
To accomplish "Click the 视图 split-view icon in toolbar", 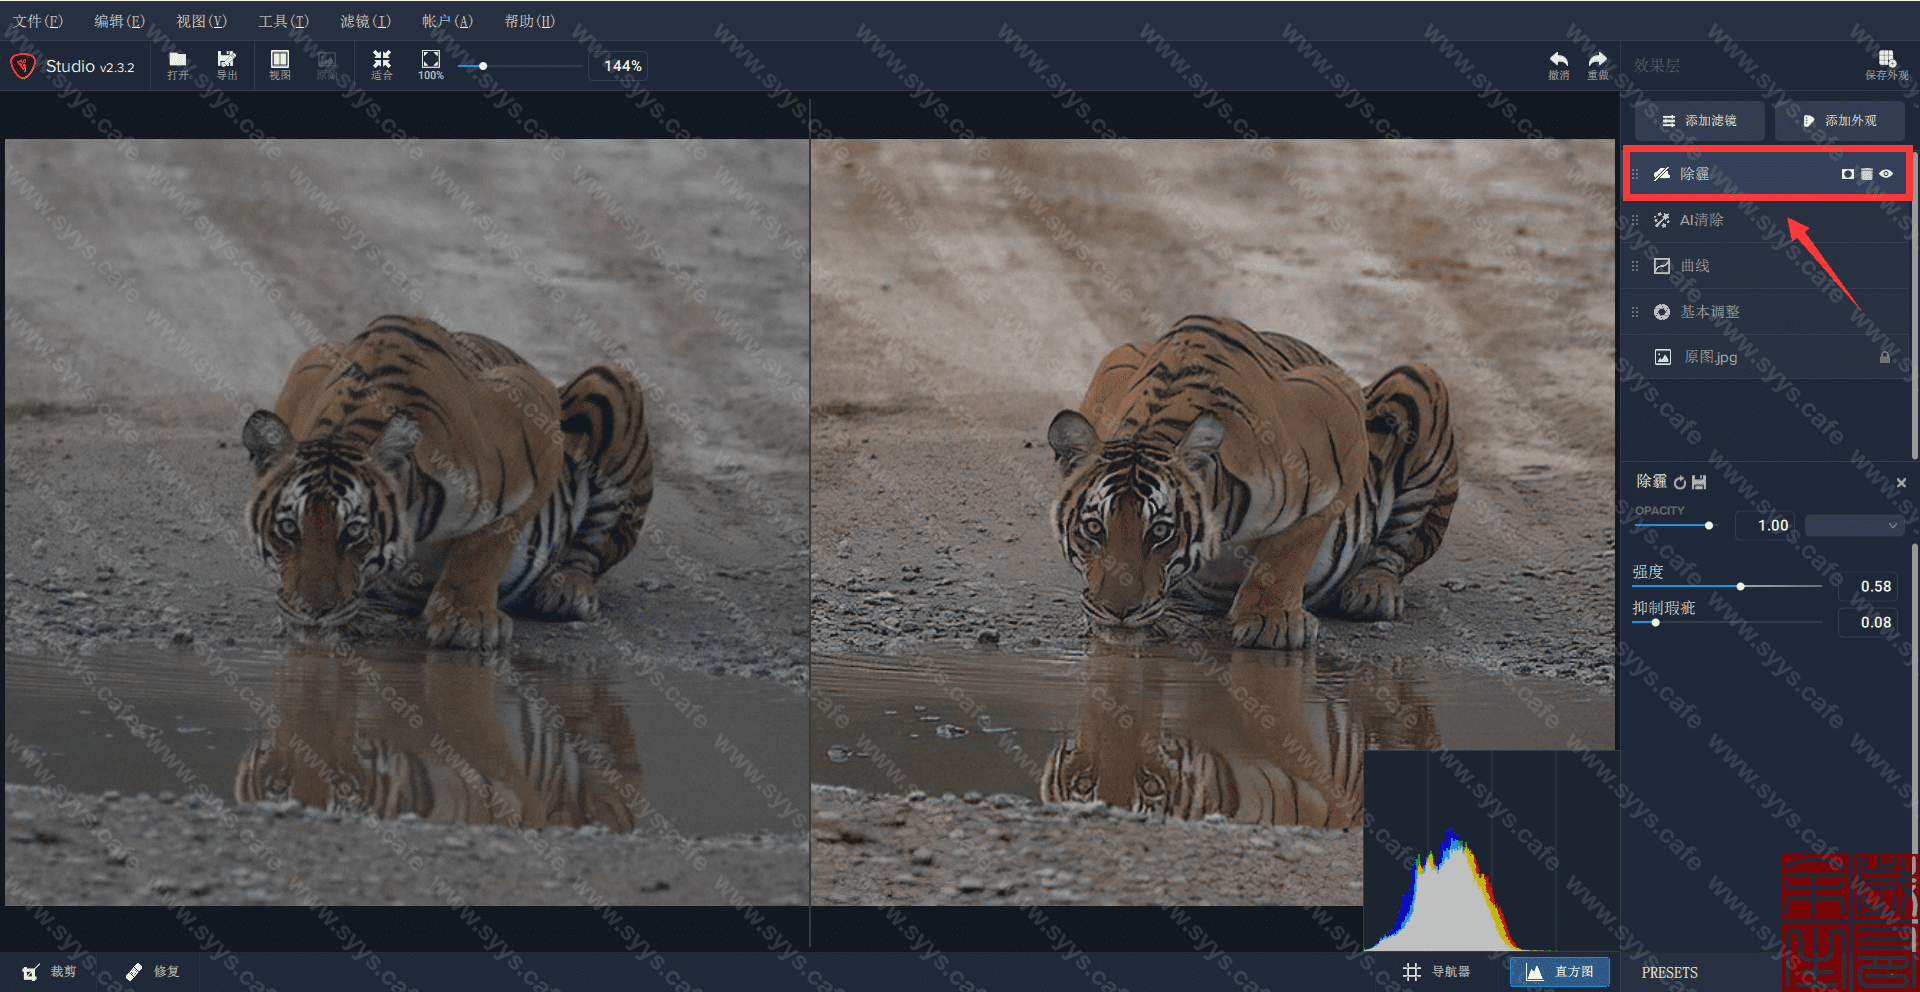I will click(280, 63).
